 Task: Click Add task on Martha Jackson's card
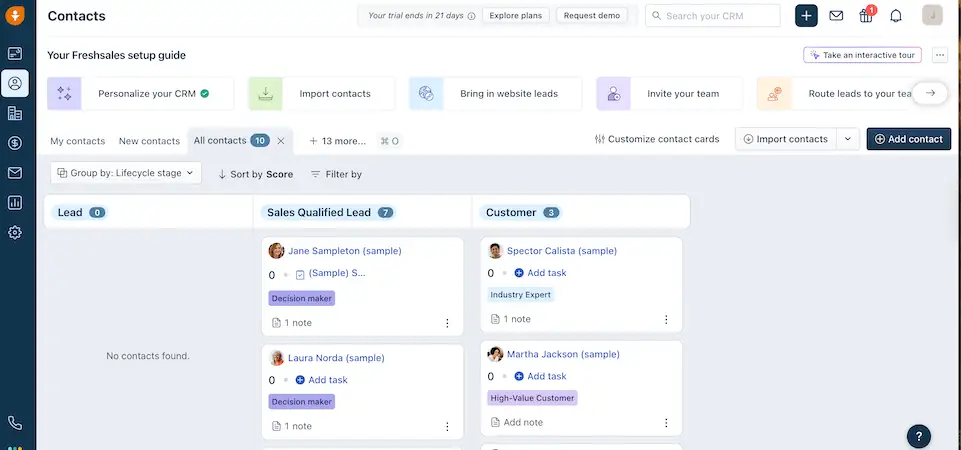coord(541,376)
